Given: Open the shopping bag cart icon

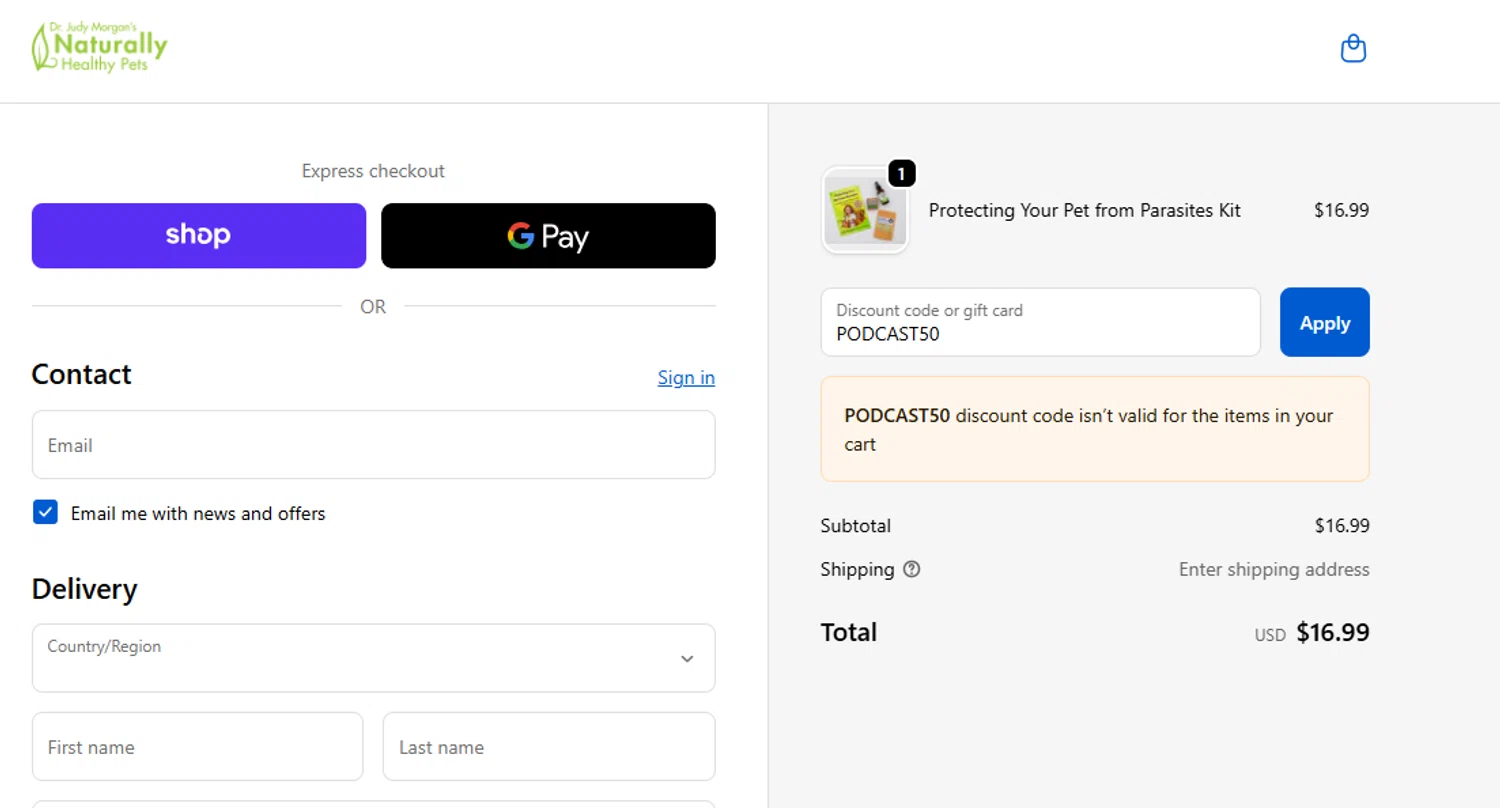Looking at the screenshot, I should click(x=1353, y=49).
